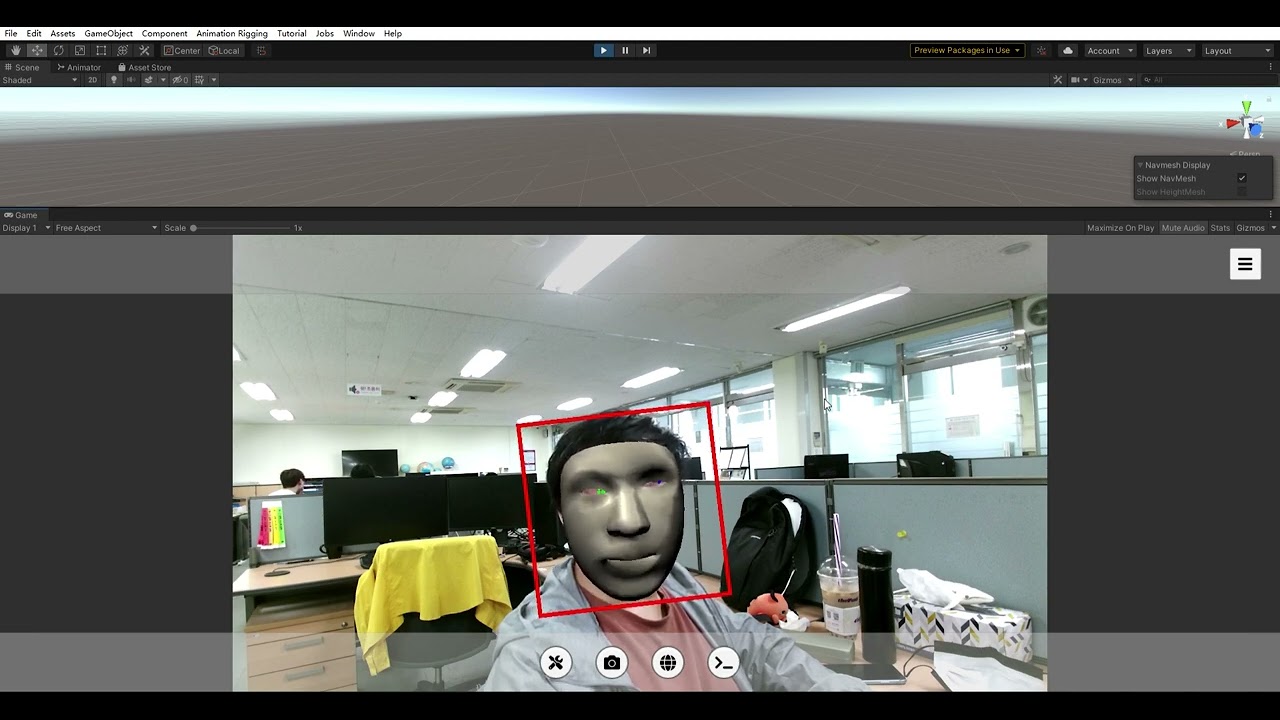
Task: Open Preview Packages in Use dropdown
Action: pos(967,50)
